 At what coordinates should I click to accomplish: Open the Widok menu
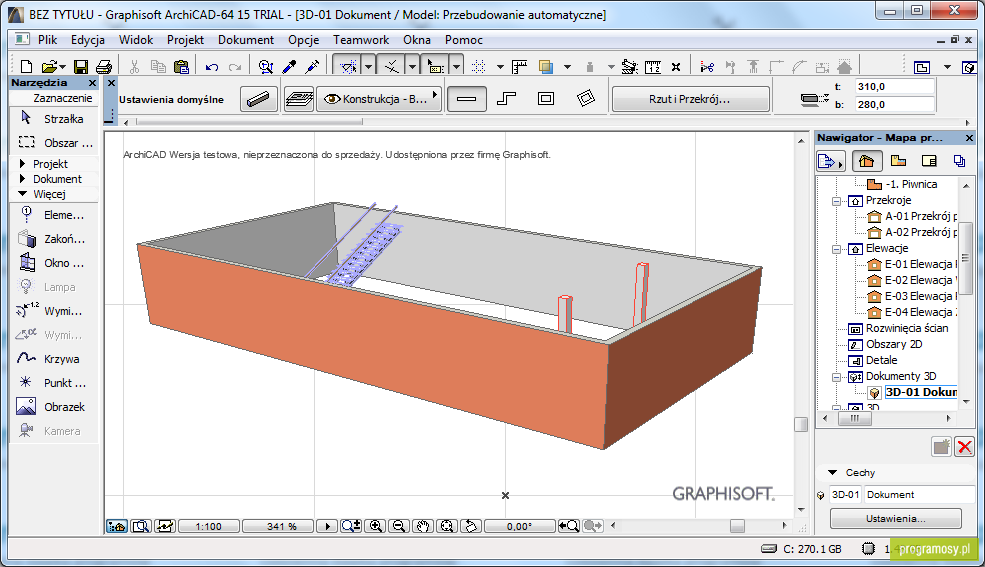[x=136, y=40]
